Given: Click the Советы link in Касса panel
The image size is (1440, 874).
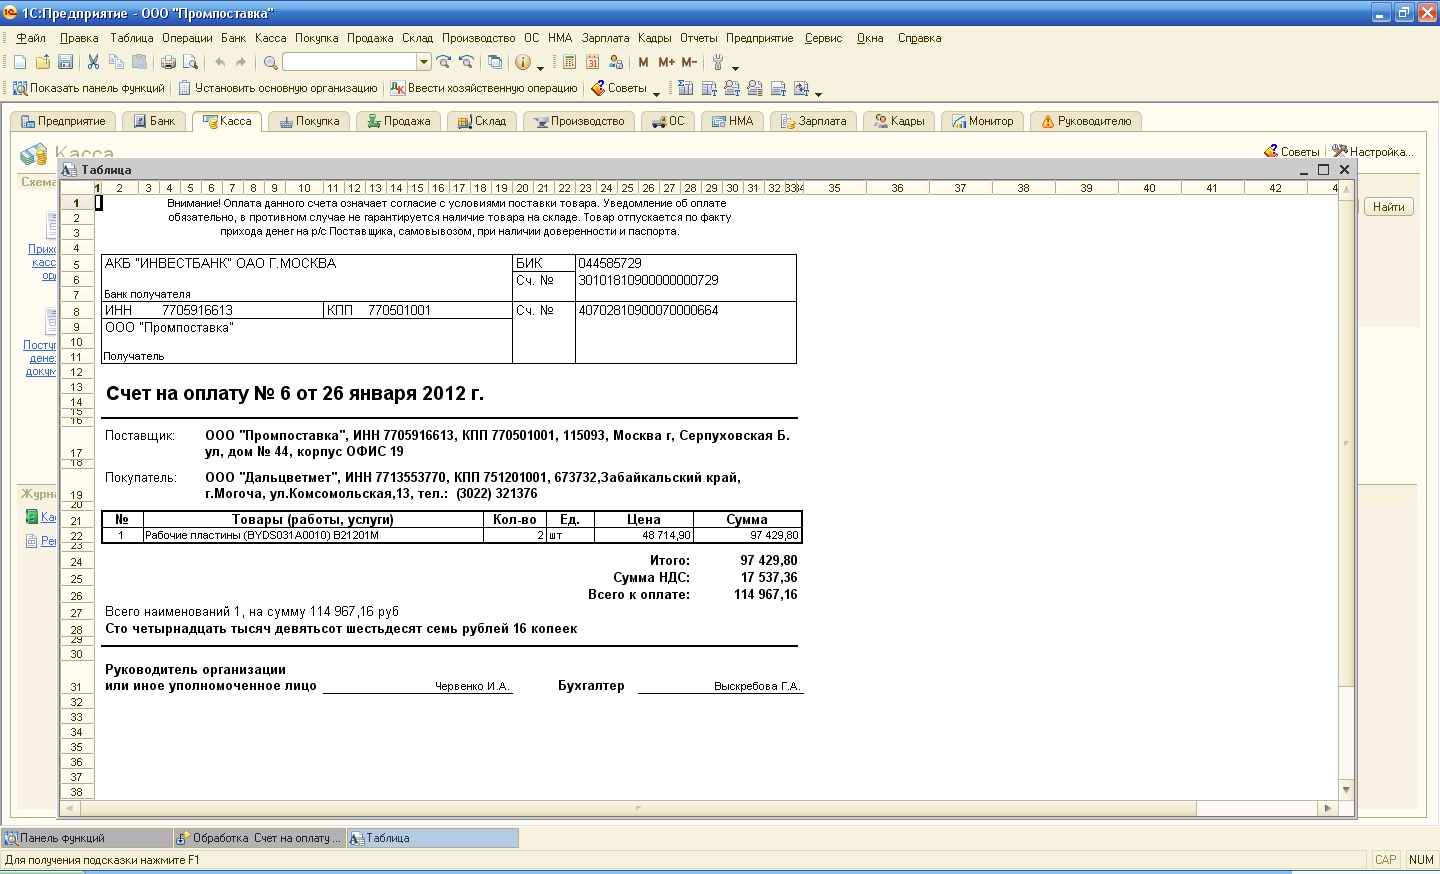Looking at the screenshot, I should [1292, 151].
